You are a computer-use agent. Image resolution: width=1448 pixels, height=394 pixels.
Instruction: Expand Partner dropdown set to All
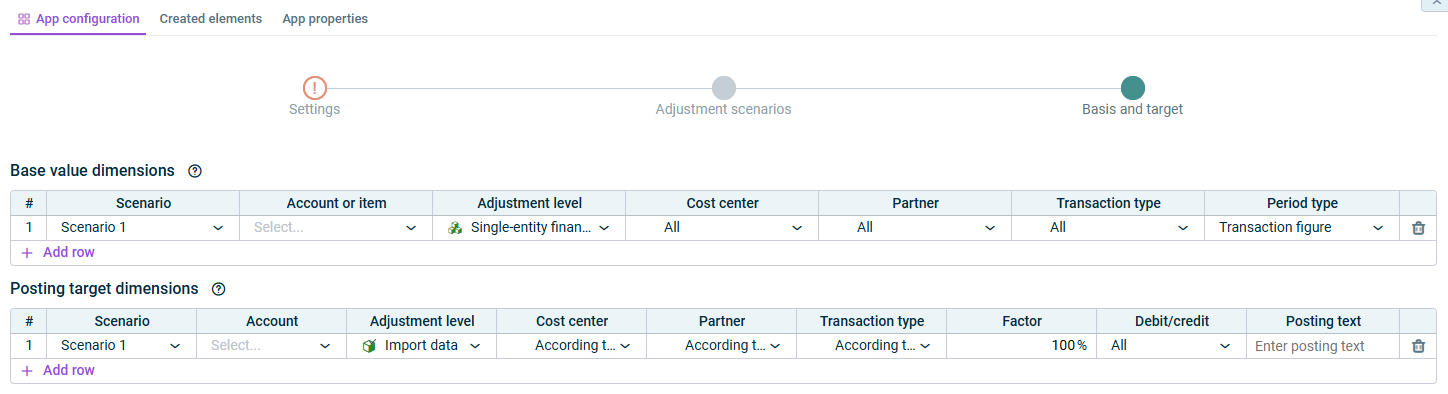tap(915, 228)
